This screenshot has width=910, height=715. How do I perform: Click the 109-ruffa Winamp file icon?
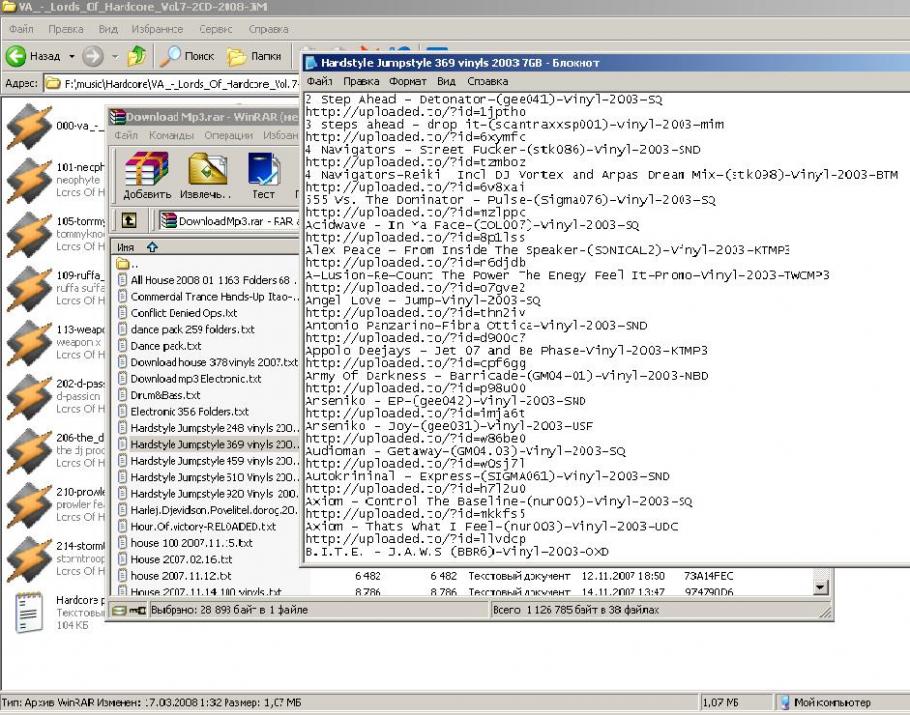tap(29, 288)
